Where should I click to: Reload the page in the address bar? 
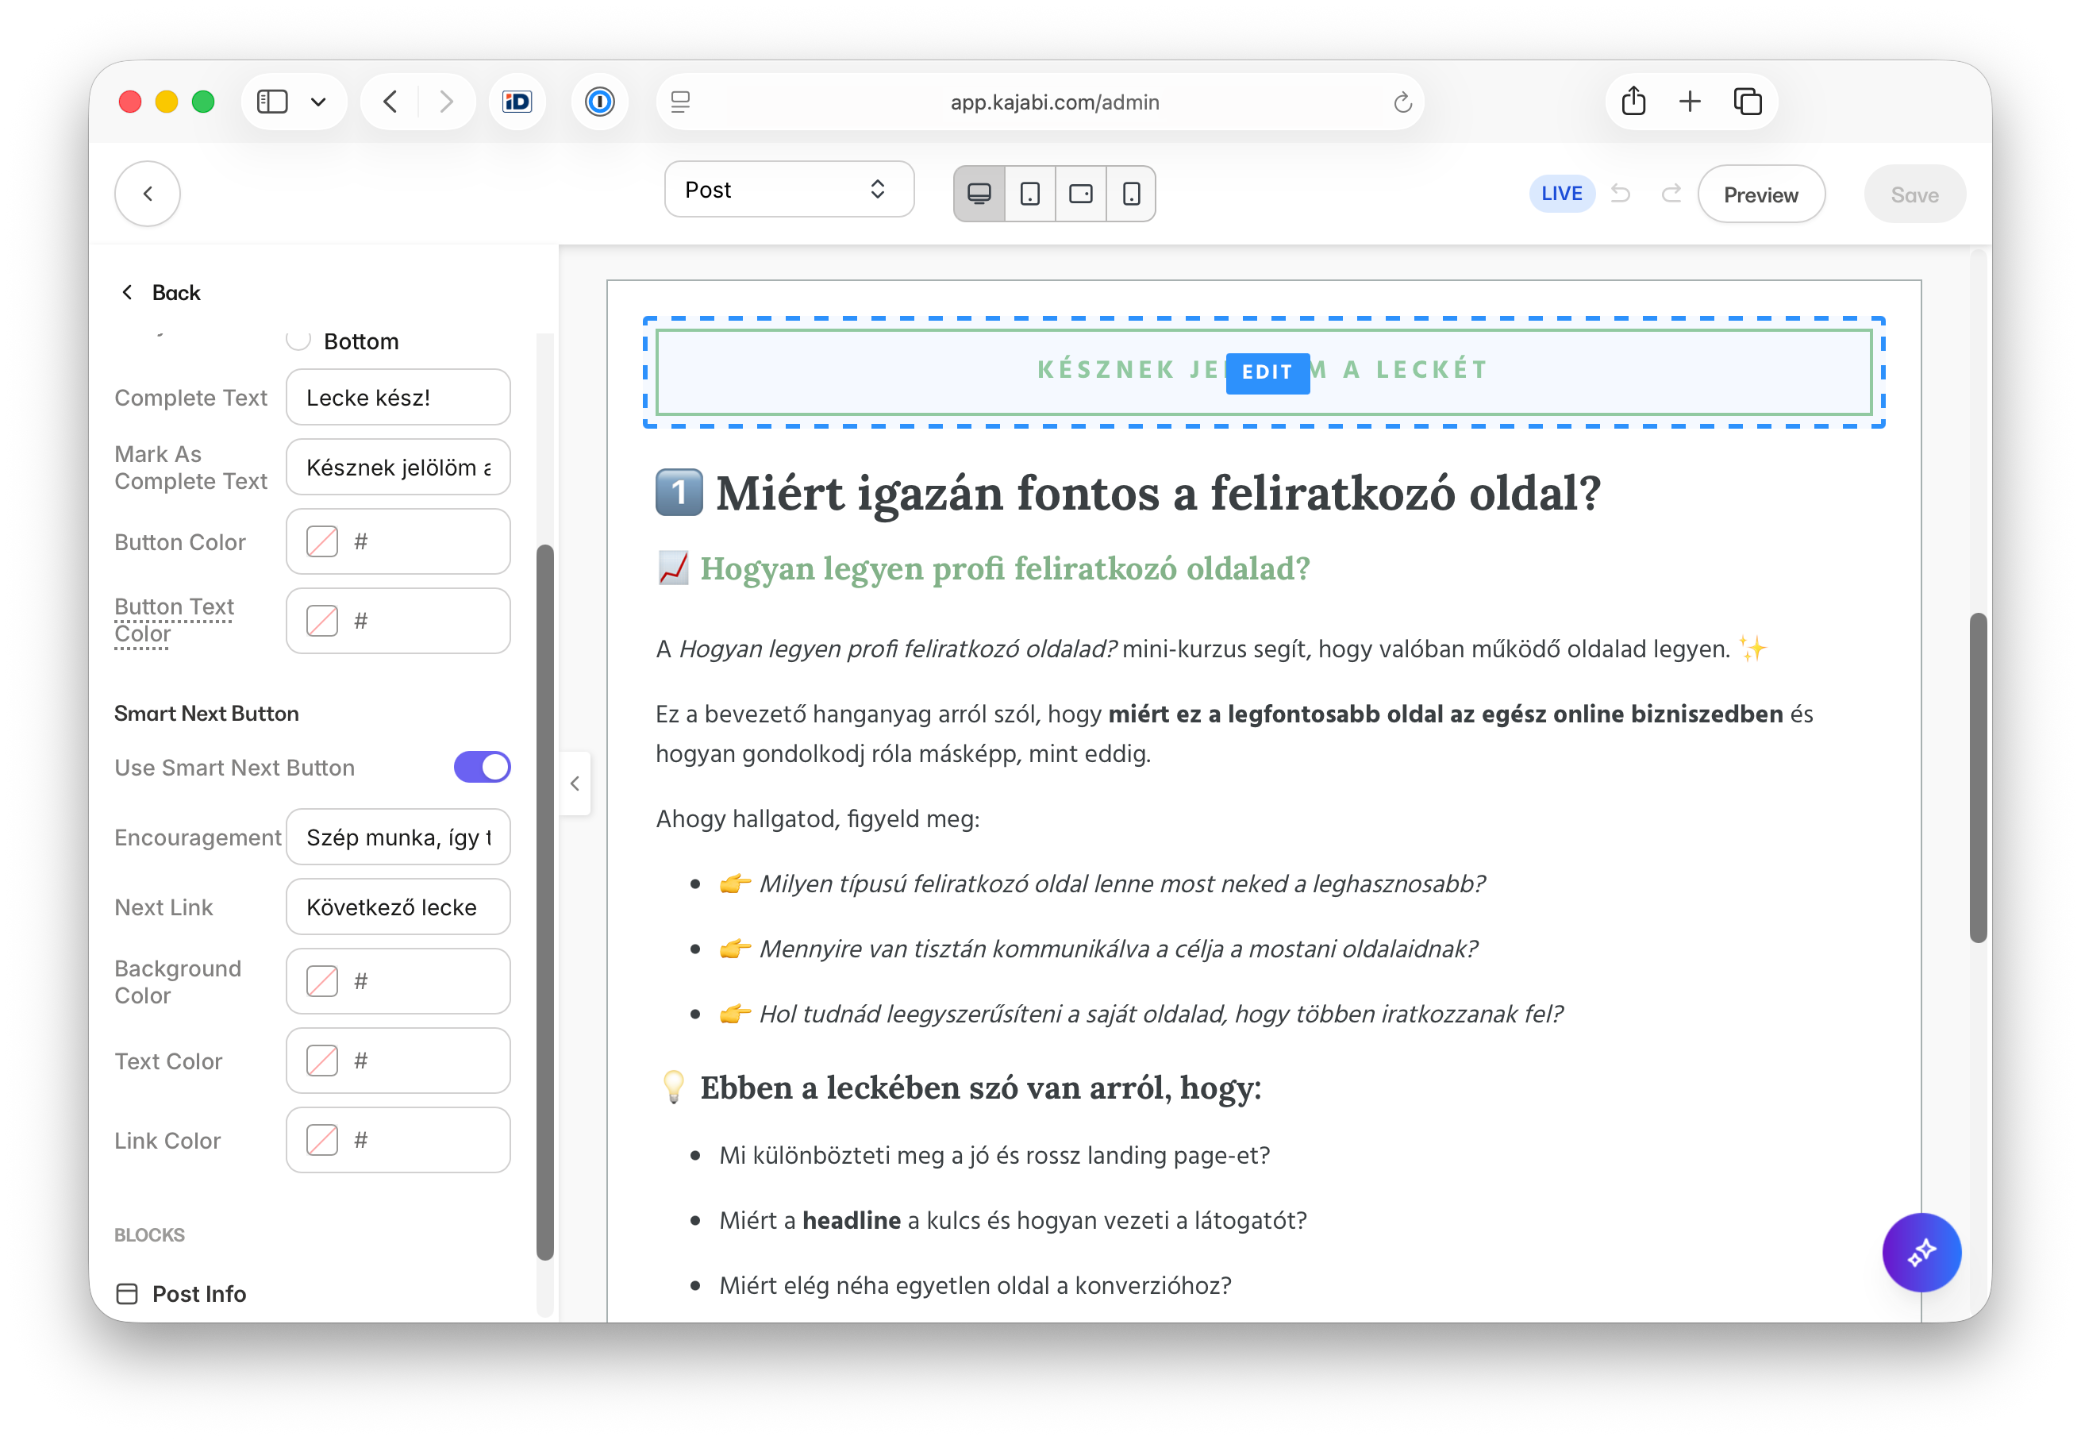click(x=1402, y=102)
